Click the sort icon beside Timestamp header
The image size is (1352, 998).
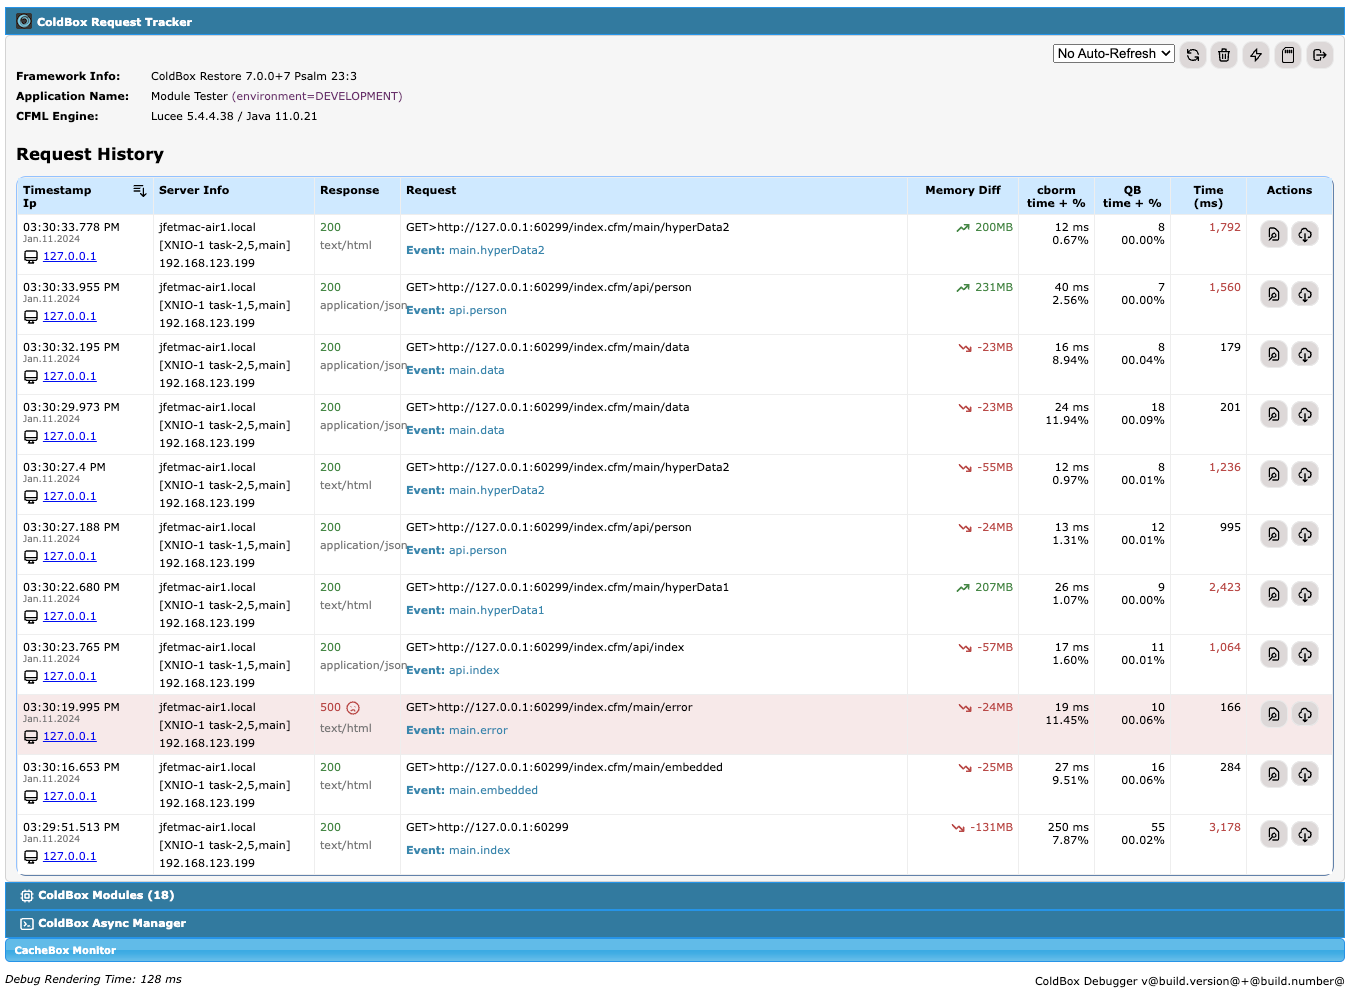coord(139,190)
